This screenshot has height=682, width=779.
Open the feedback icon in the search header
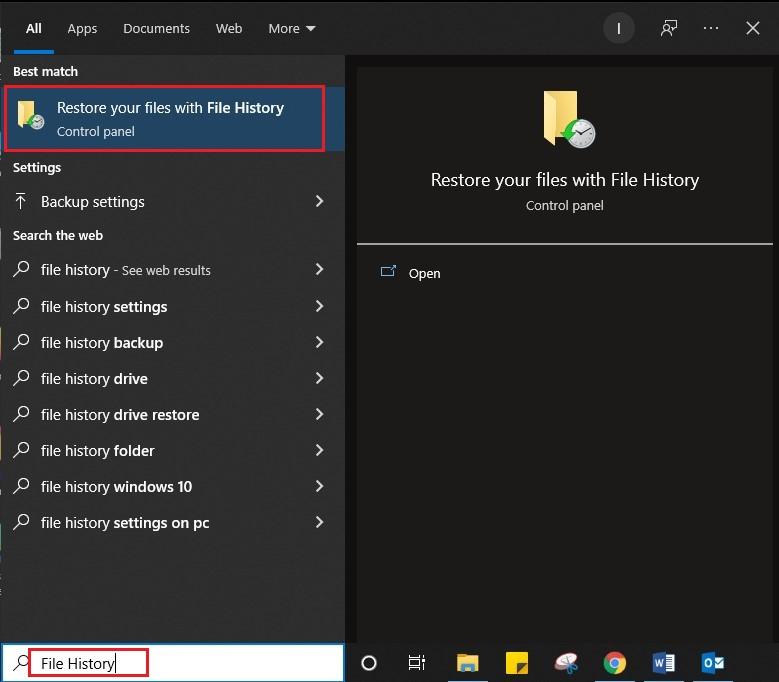pos(669,28)
